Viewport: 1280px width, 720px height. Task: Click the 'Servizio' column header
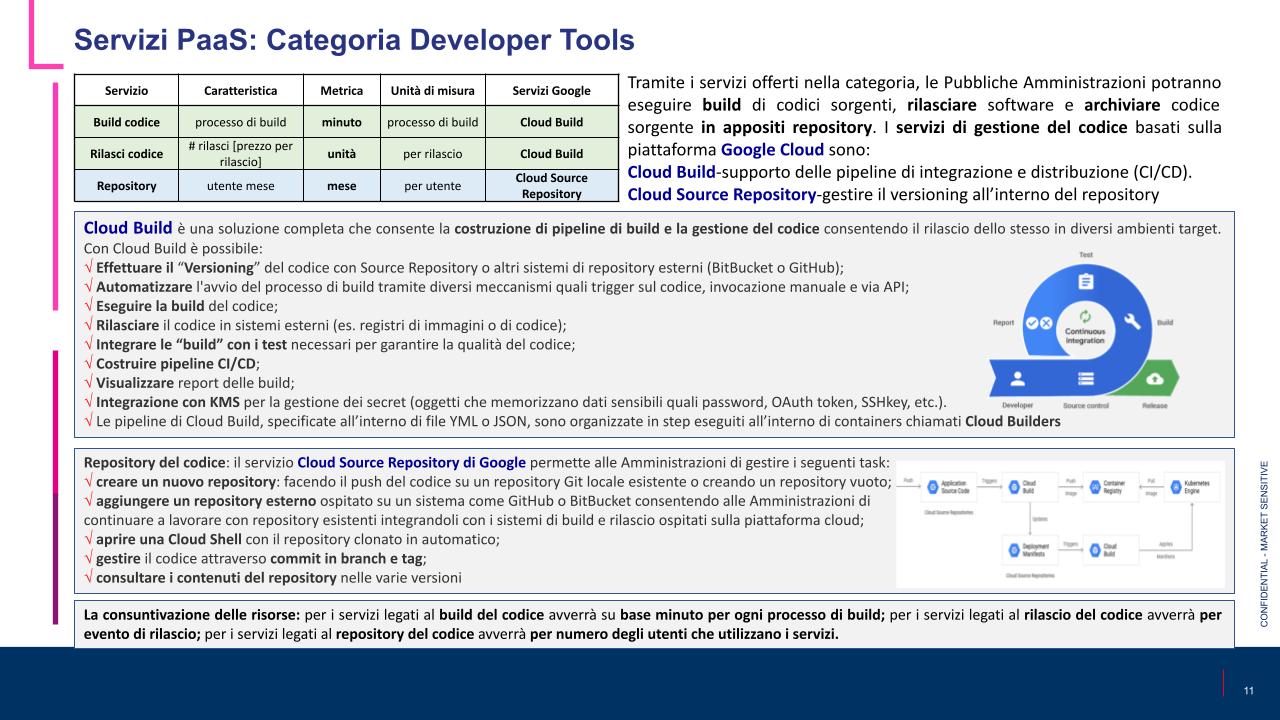(x=127, y=90)
